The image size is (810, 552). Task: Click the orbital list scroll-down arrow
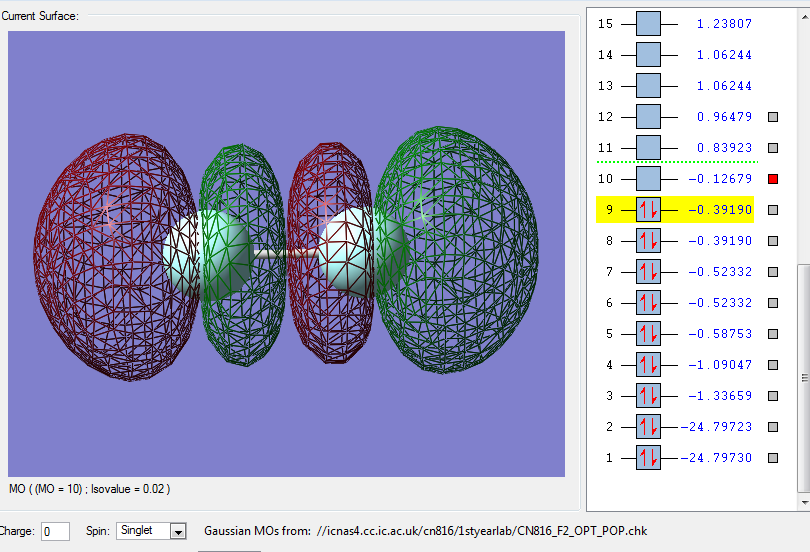click(804, 502)
